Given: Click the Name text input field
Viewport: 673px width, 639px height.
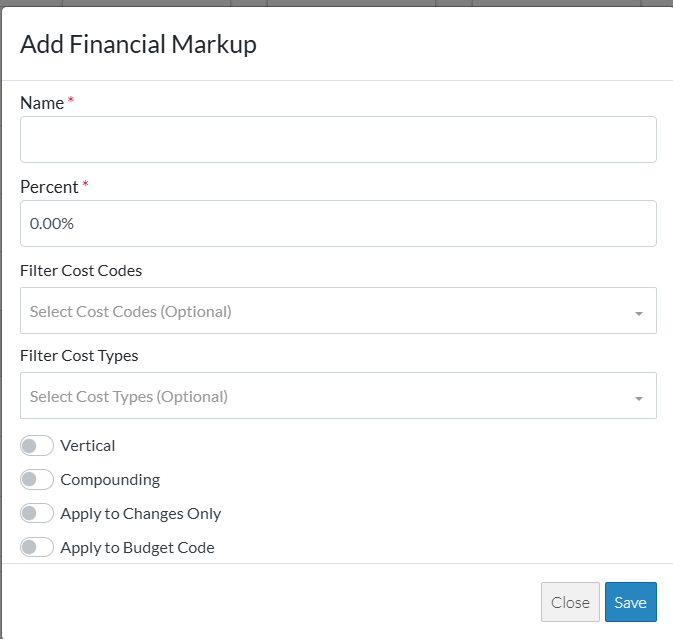Looking at the screenshot, I should pos(338,139).
